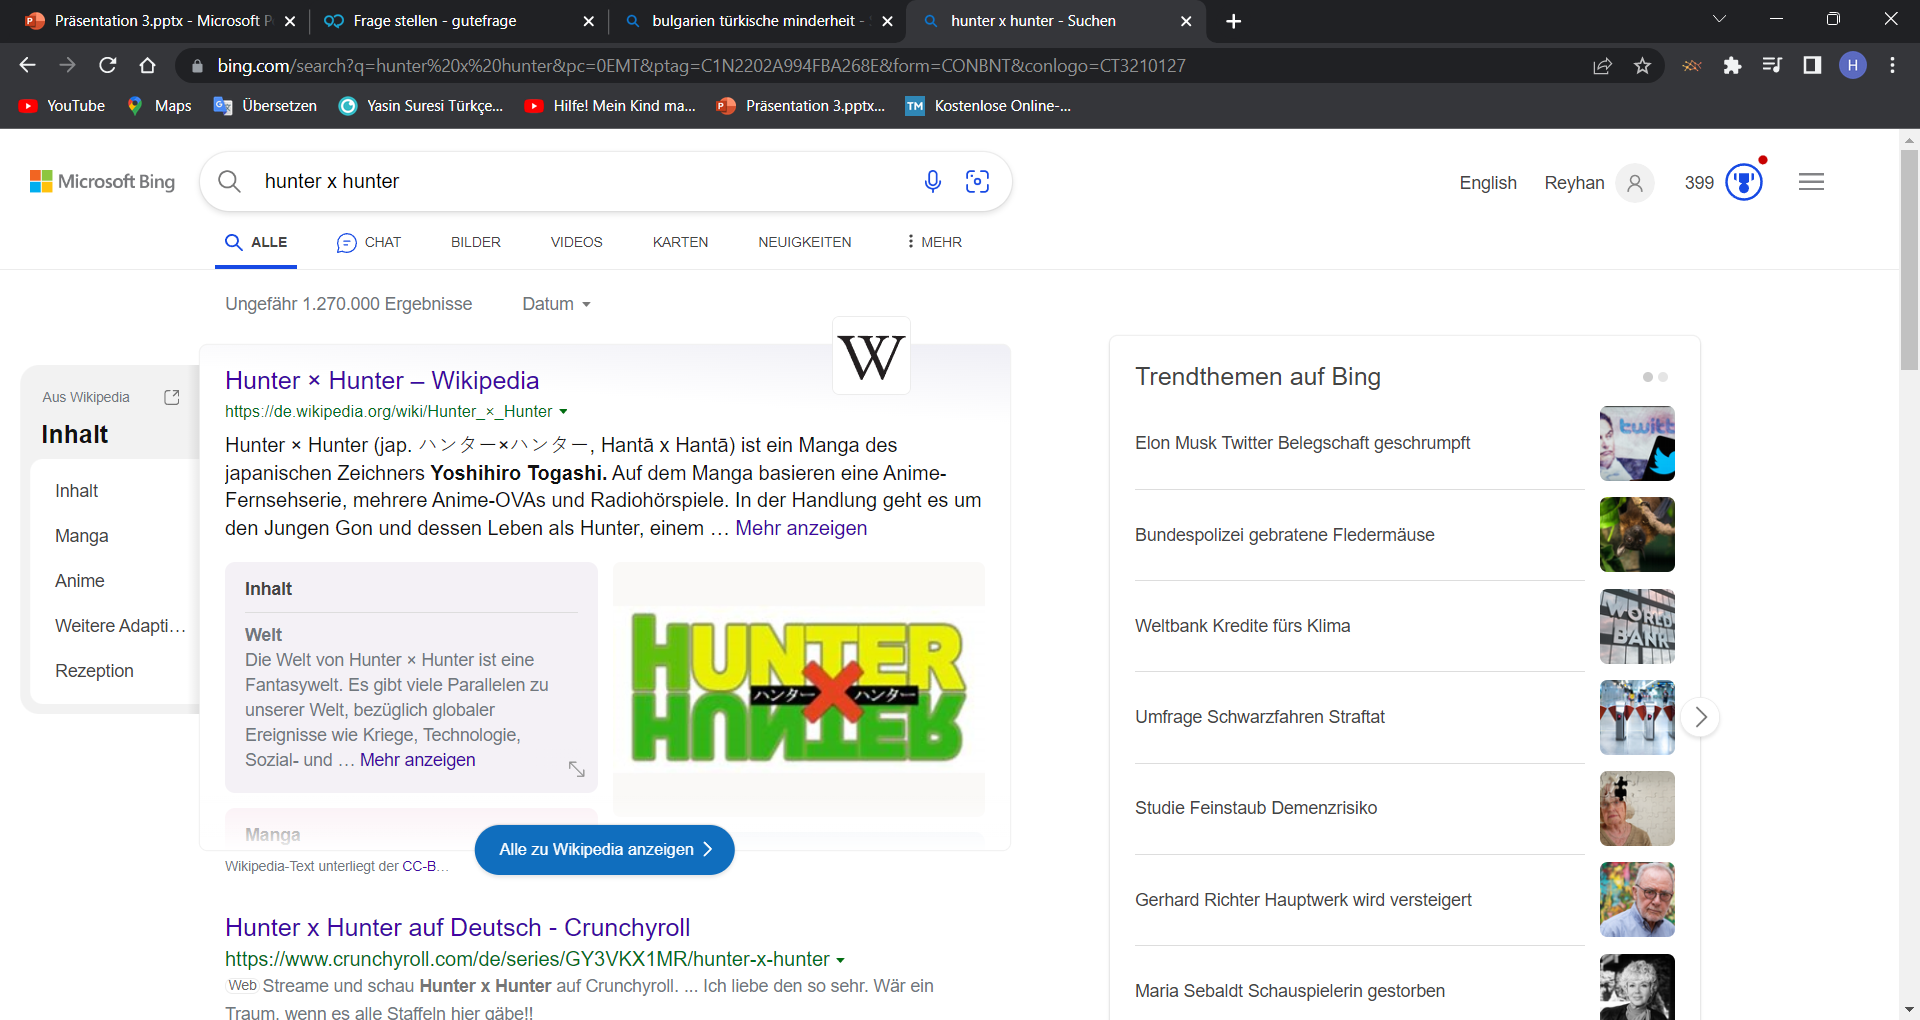
Task: Select the CHAT search tab
Action: tap(369, 242)
